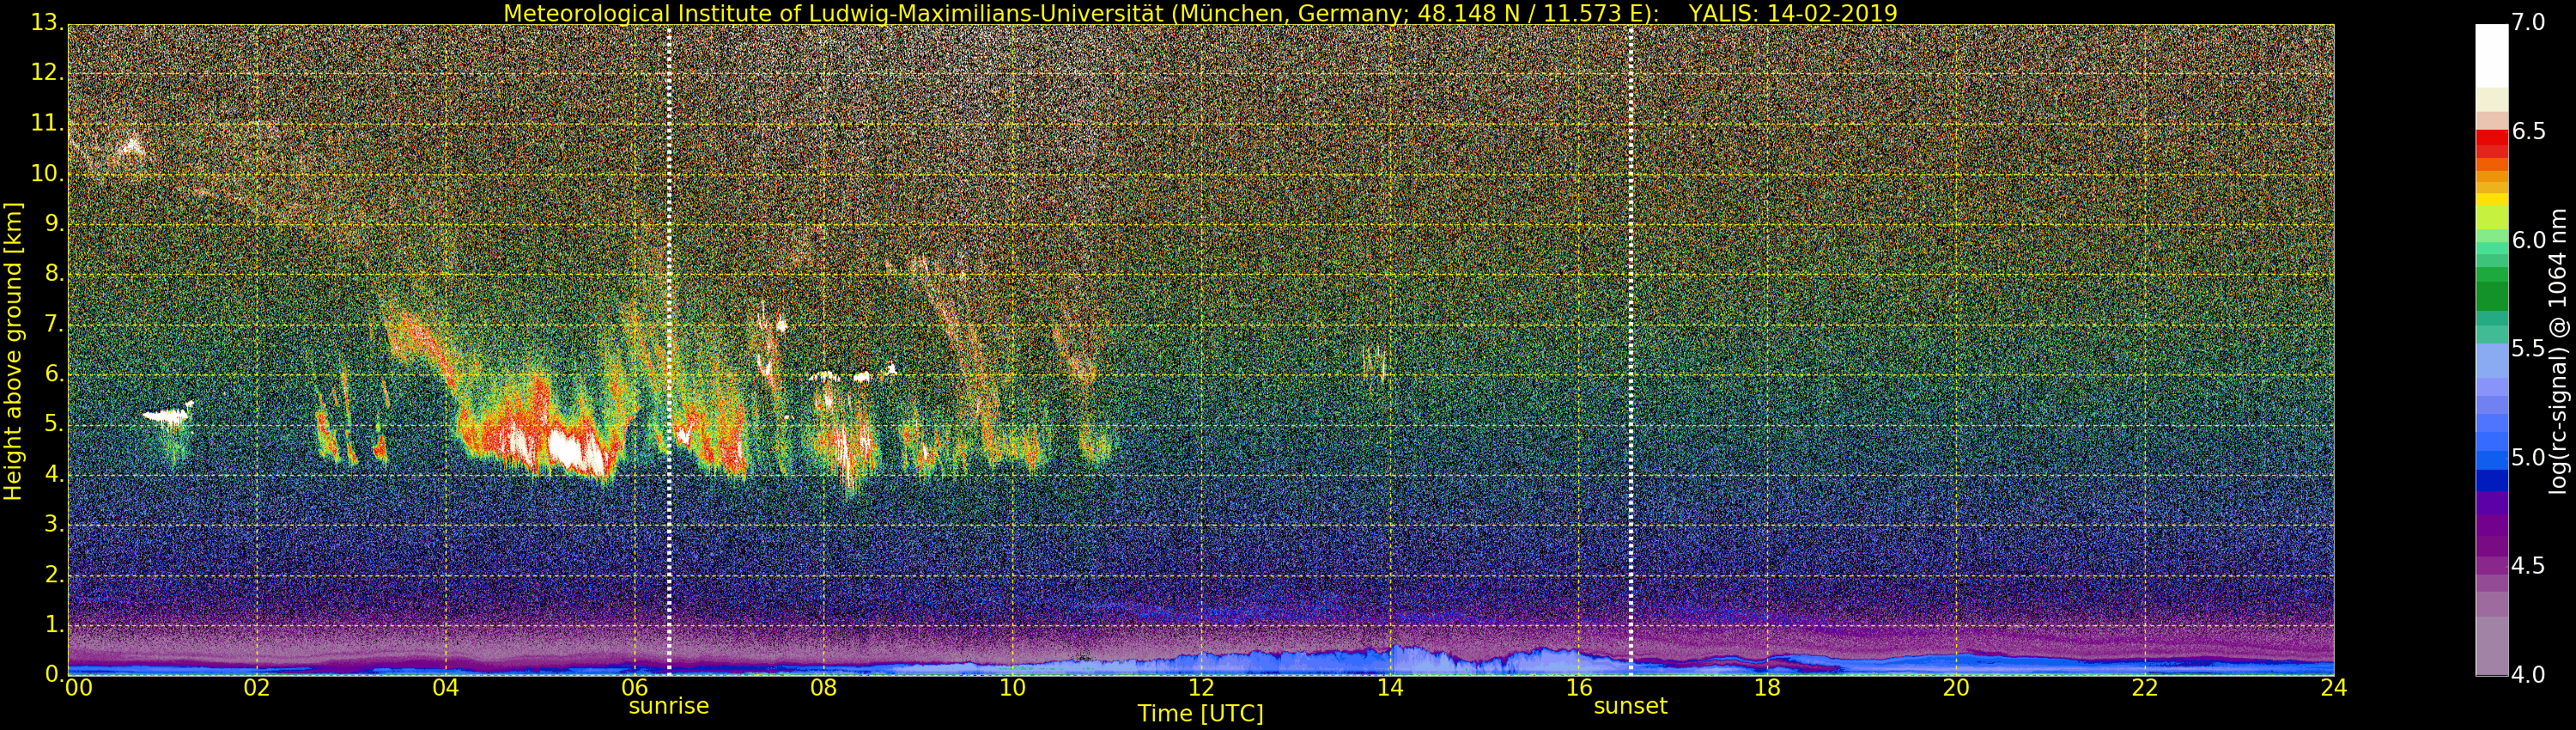Click the height tick label '3.'
This screenshot has width=2576, height=730.
click(x=54, y=525)
